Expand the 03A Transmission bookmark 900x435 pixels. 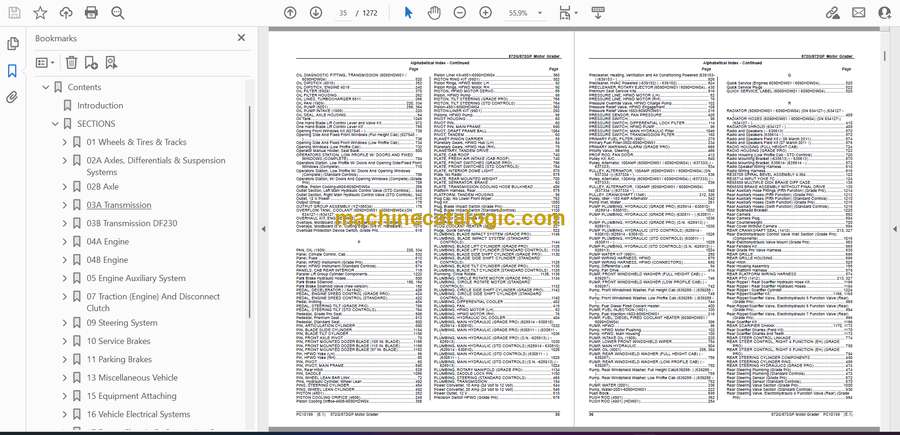pyautogui.click(x=64, y=205)
